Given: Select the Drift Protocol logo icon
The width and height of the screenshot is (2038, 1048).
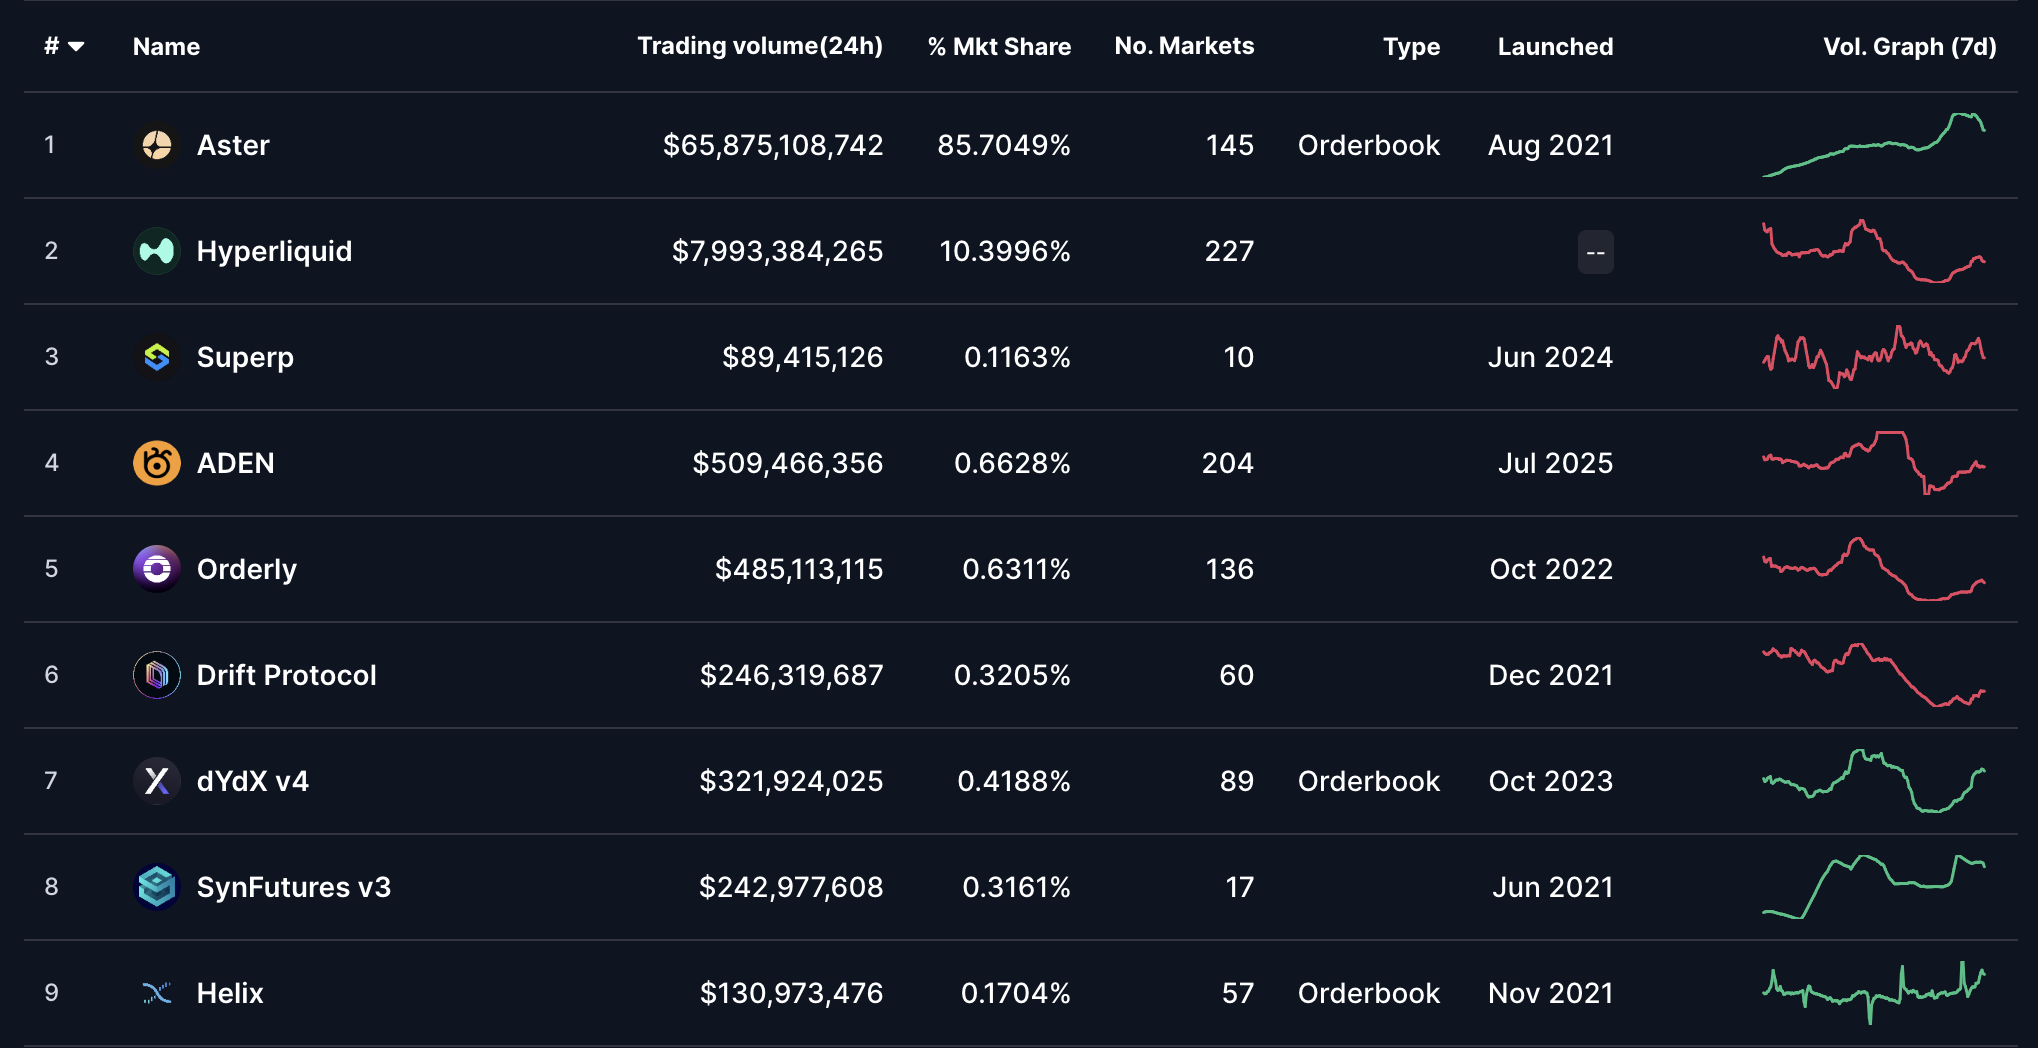Looking at the screenshot, I should [157, 675].
